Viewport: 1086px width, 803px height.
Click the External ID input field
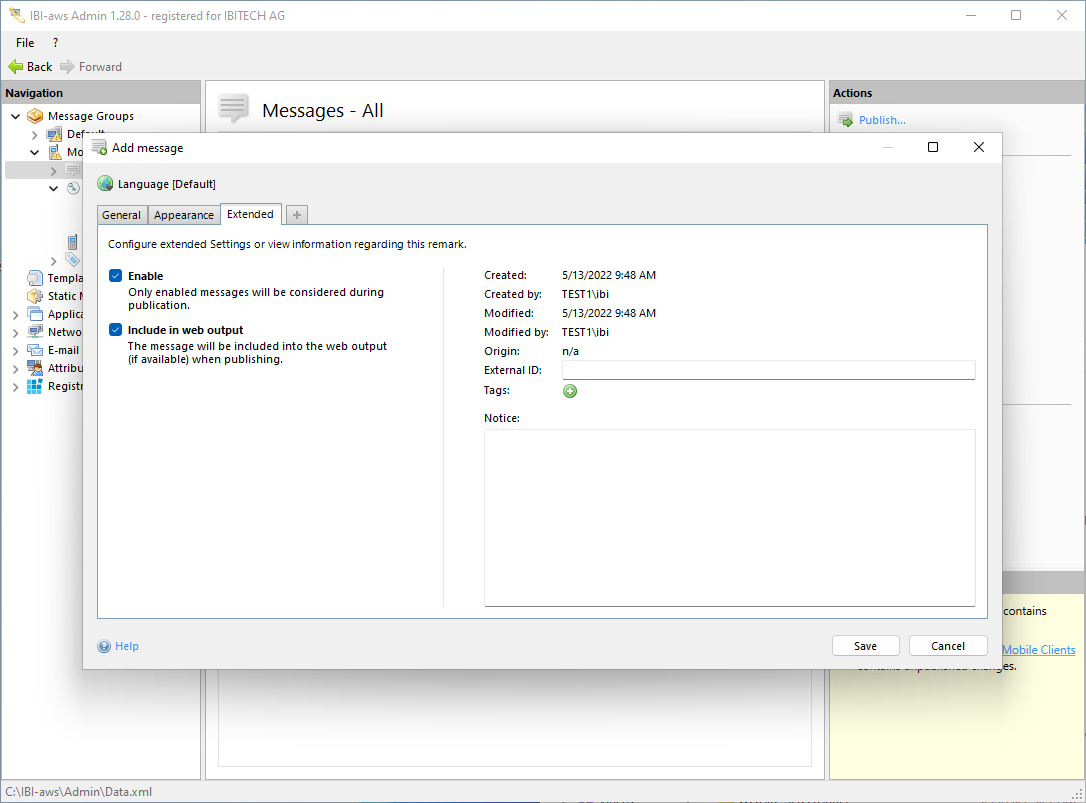click(x=768, y=370)
